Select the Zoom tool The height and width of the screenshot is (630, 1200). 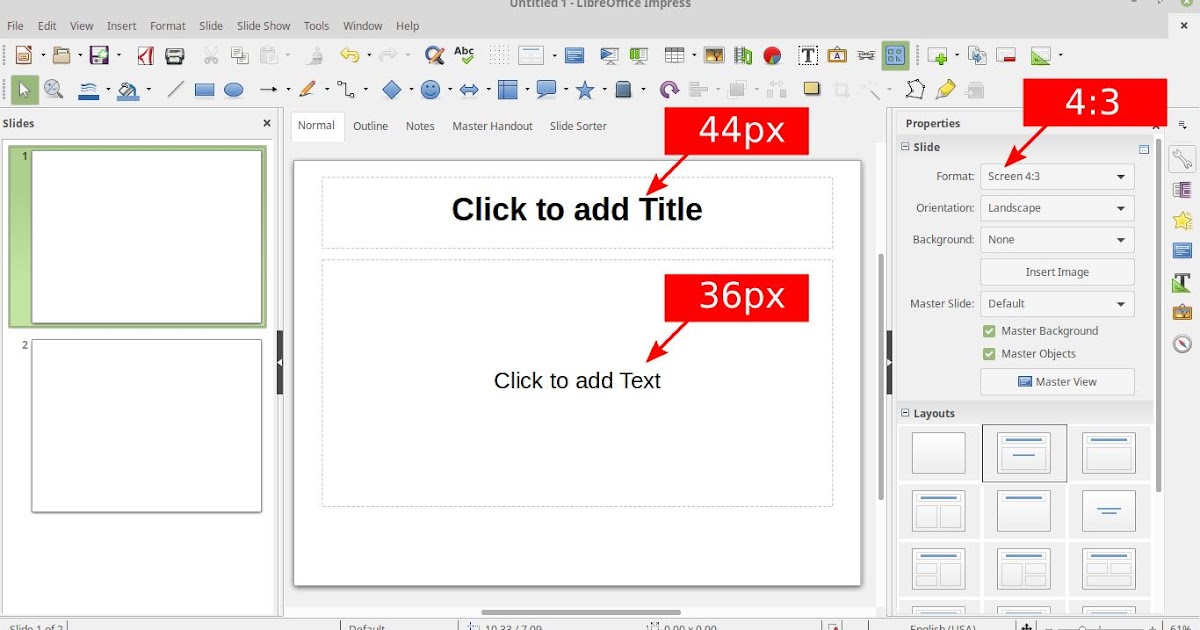pyautogui.click(x=55, y=90)
